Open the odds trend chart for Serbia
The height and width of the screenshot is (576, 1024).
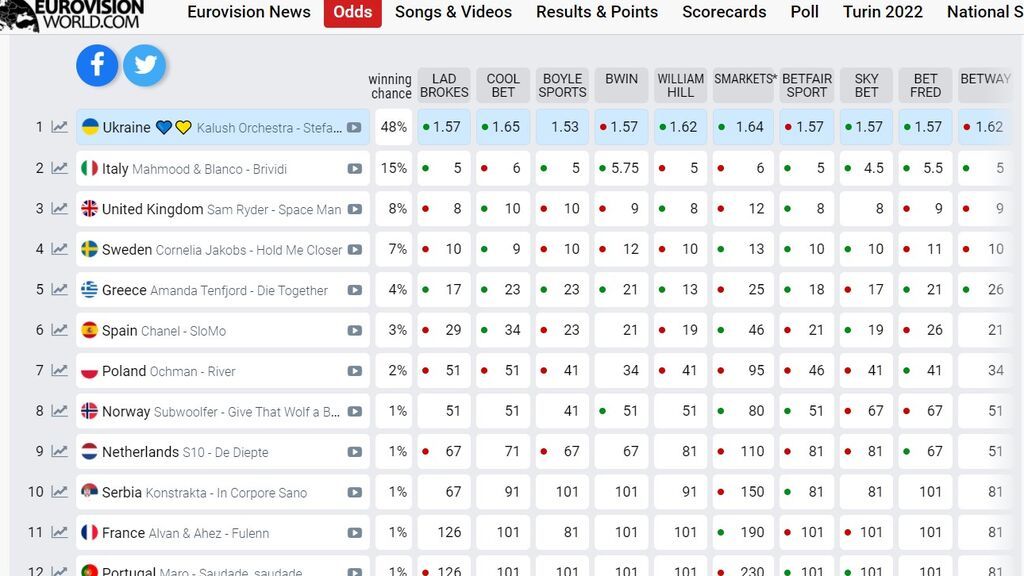(59, 492)
